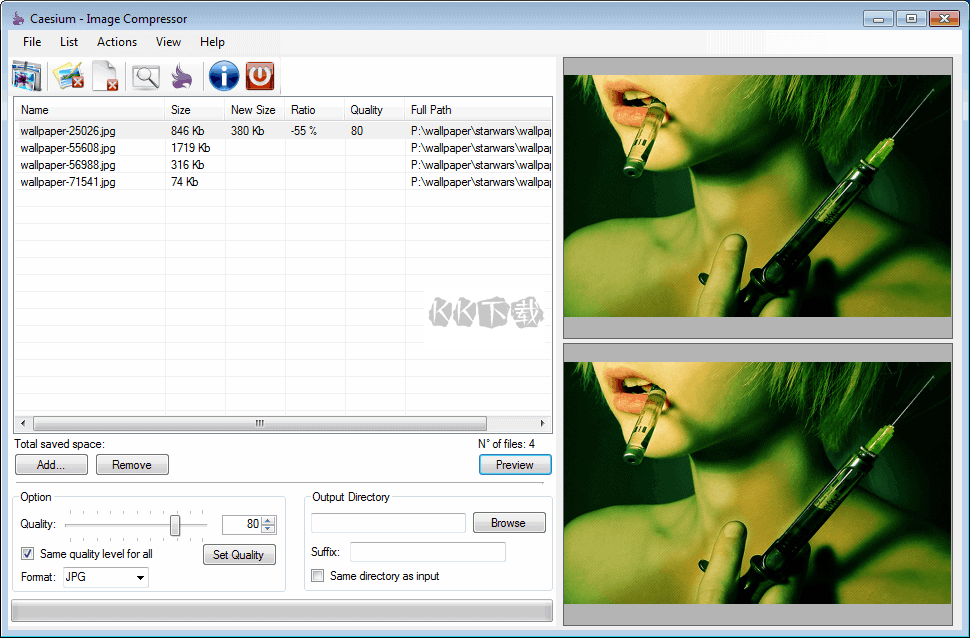Click the New Size column header
Image resolution: width=970 pixels, height=638 pixels.
pos(255,110)
